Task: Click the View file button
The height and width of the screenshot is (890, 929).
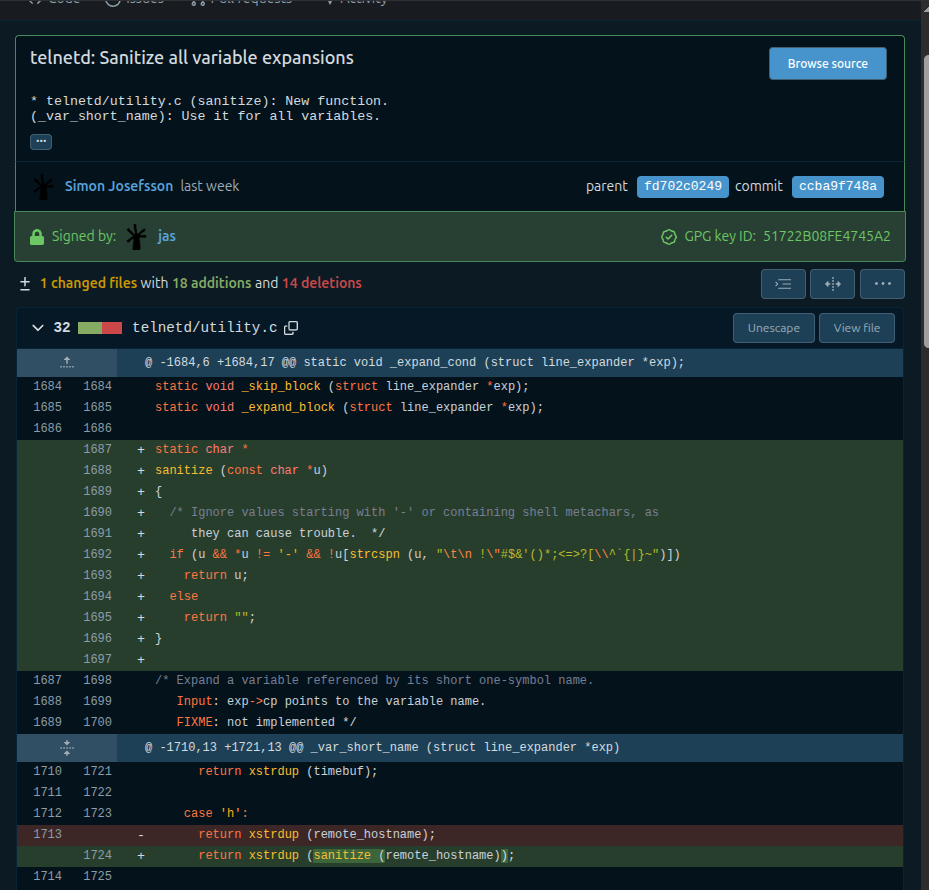Action: tap(857, 328)
